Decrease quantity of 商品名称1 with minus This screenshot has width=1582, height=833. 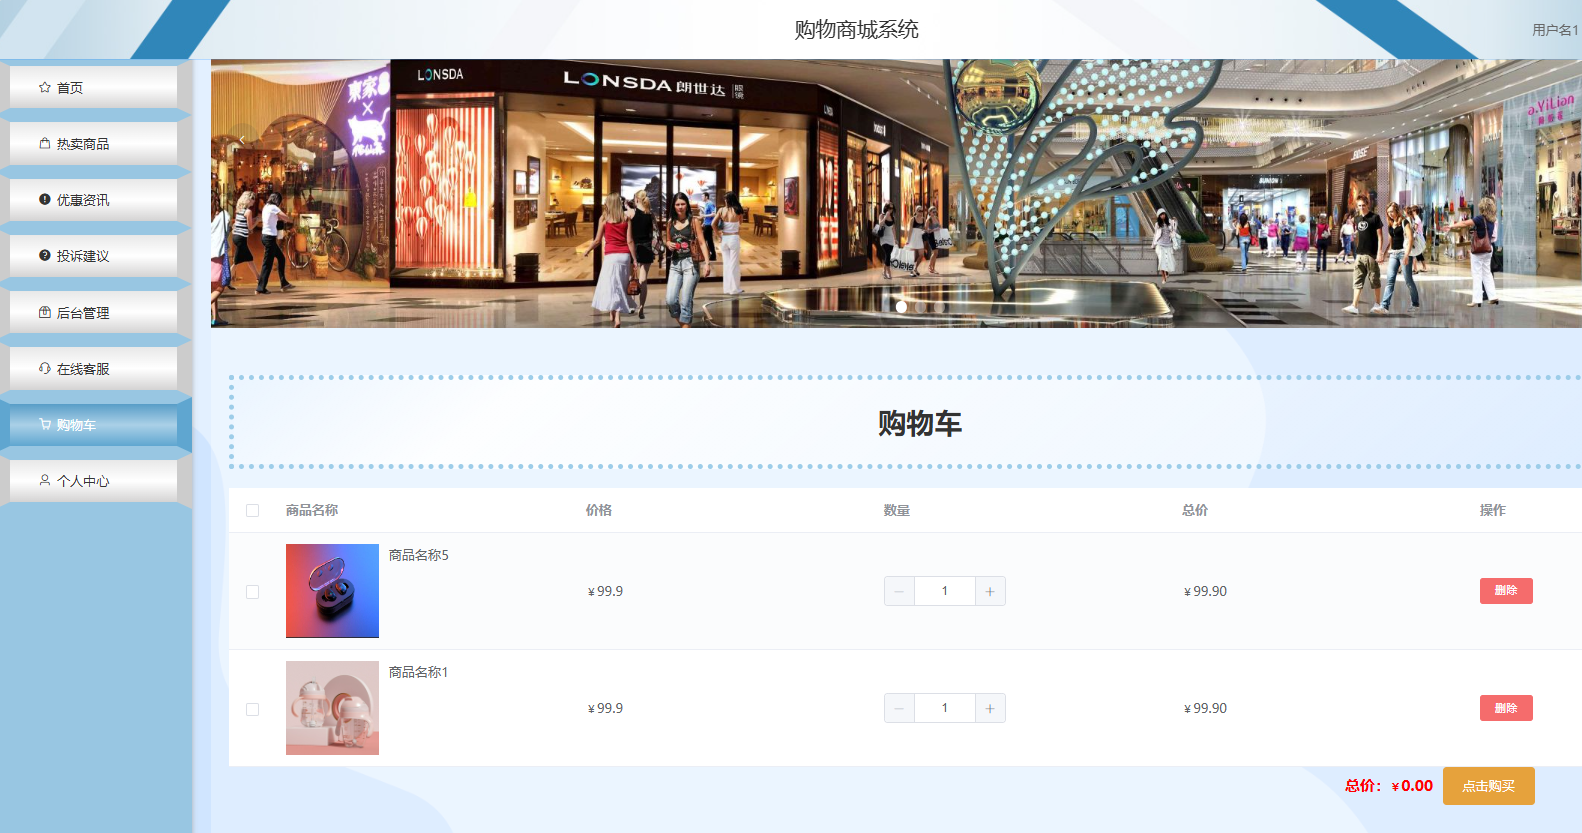pyautogui.click(x=899, y=708)
